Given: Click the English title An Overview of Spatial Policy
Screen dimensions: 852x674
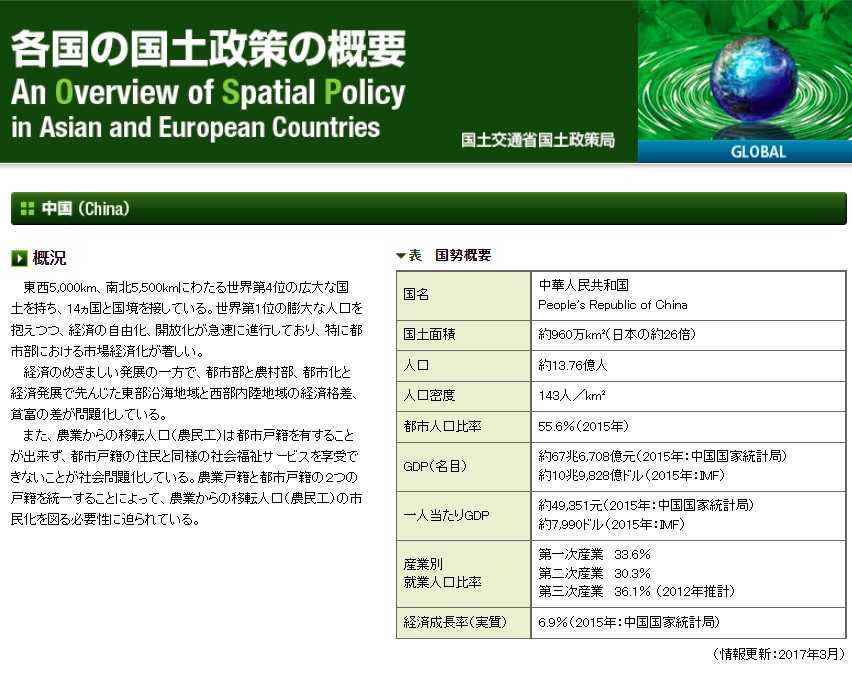Looking at the screenshot, I should tap(208, 93).
